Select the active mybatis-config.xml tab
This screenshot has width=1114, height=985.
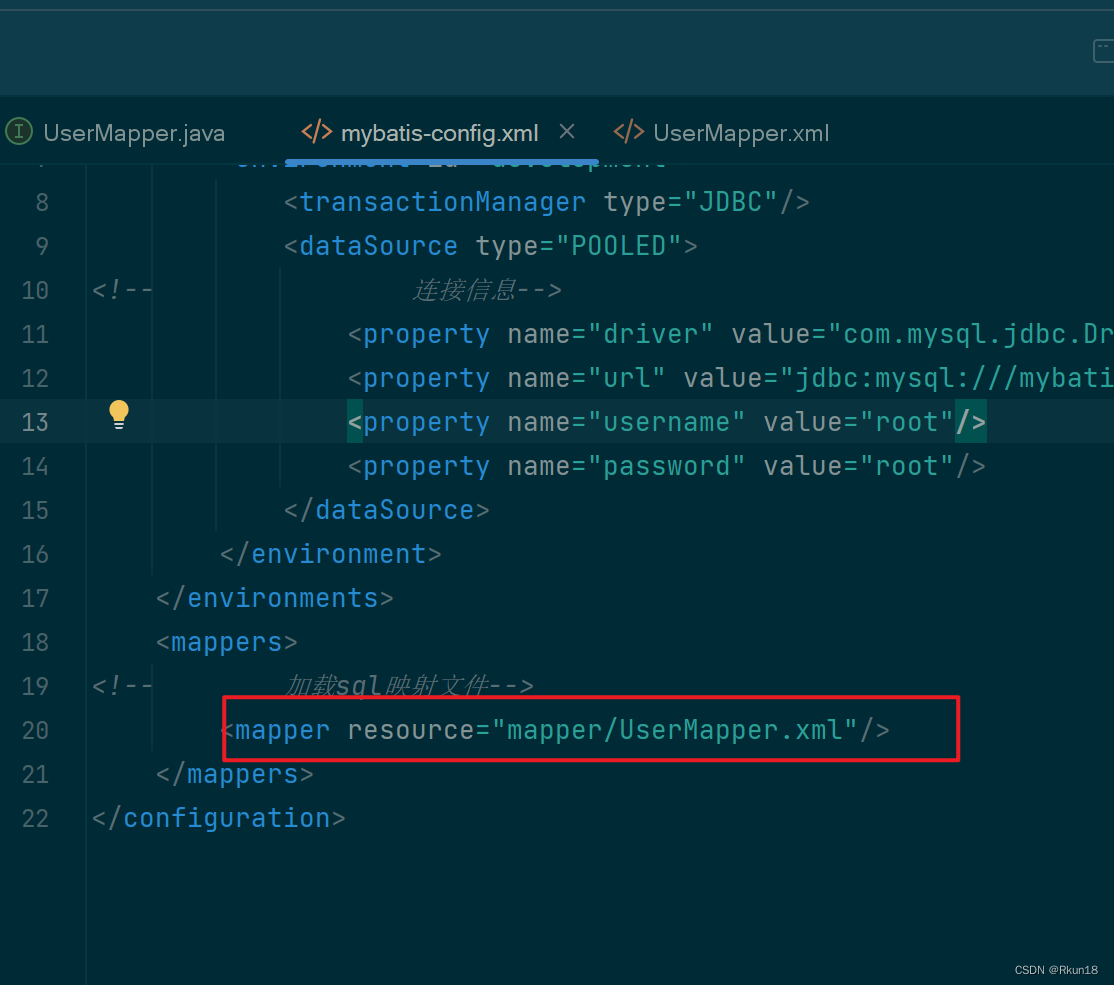[x=438, y=132]
